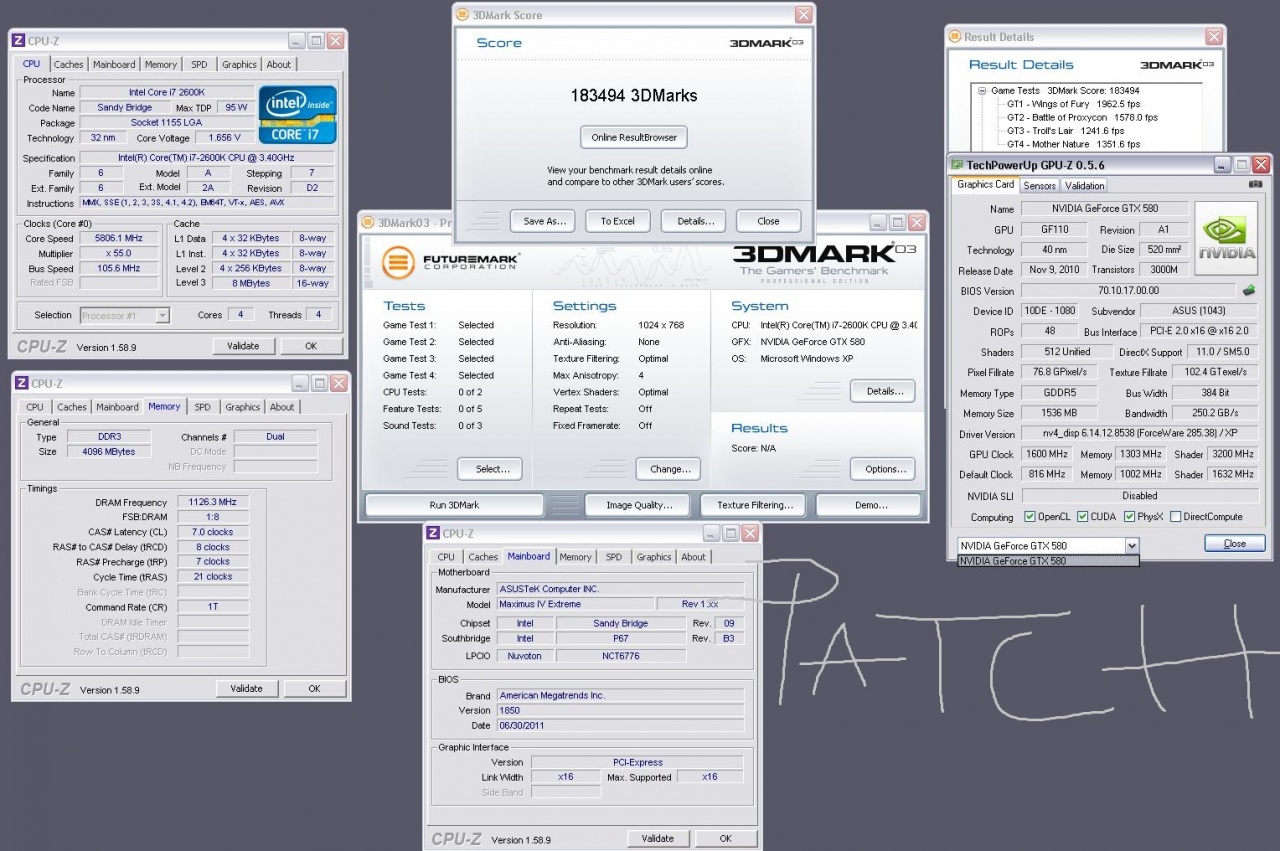Click the 3DMark03 logo in Result Details

coord(1177,65)
